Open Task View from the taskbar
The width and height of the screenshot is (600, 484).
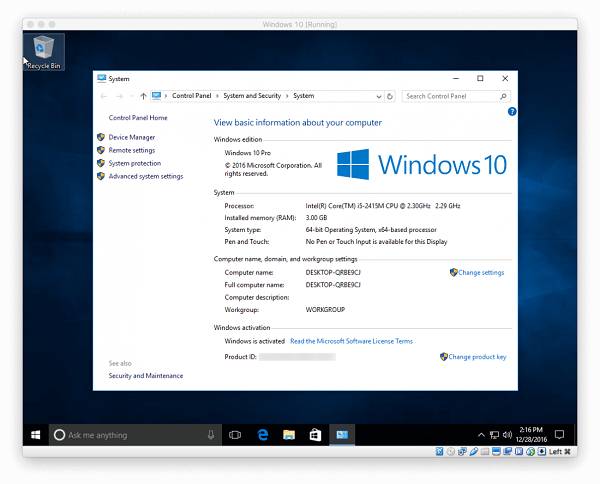tap(235, 435)
